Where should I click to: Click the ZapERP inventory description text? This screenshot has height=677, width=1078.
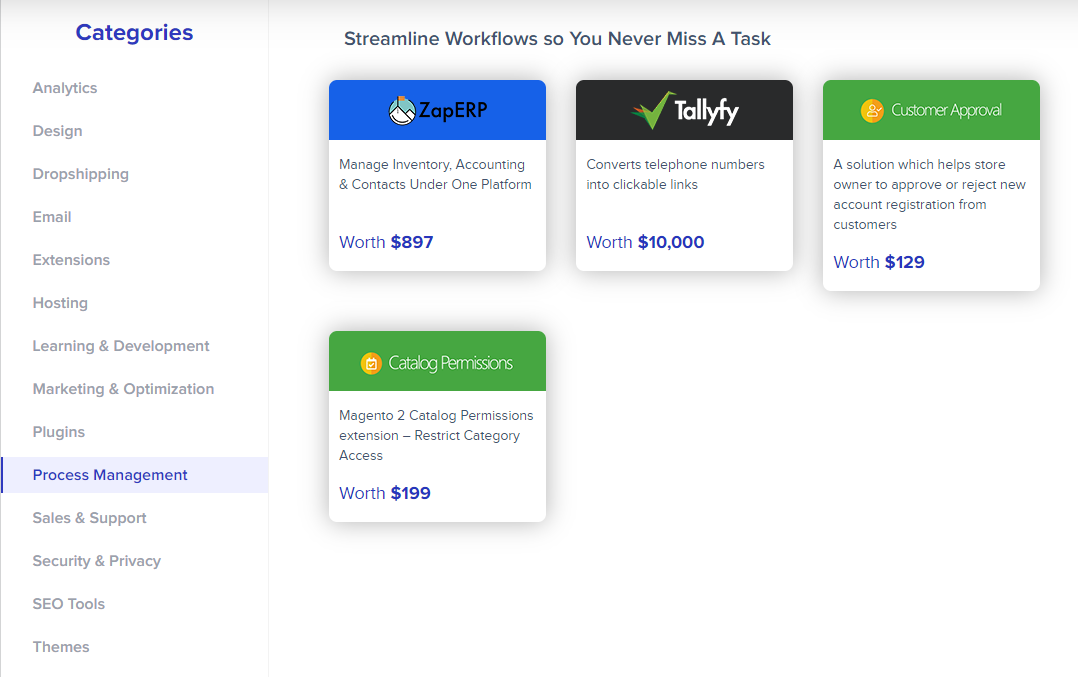pyautogui.click(x=435, y=175)
